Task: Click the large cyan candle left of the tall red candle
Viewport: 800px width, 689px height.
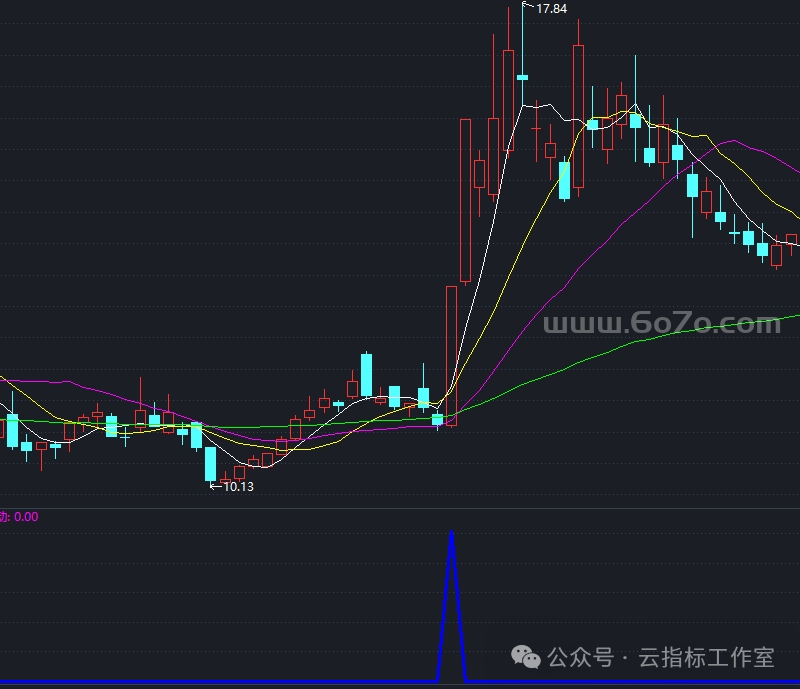Action: point(564,180)
